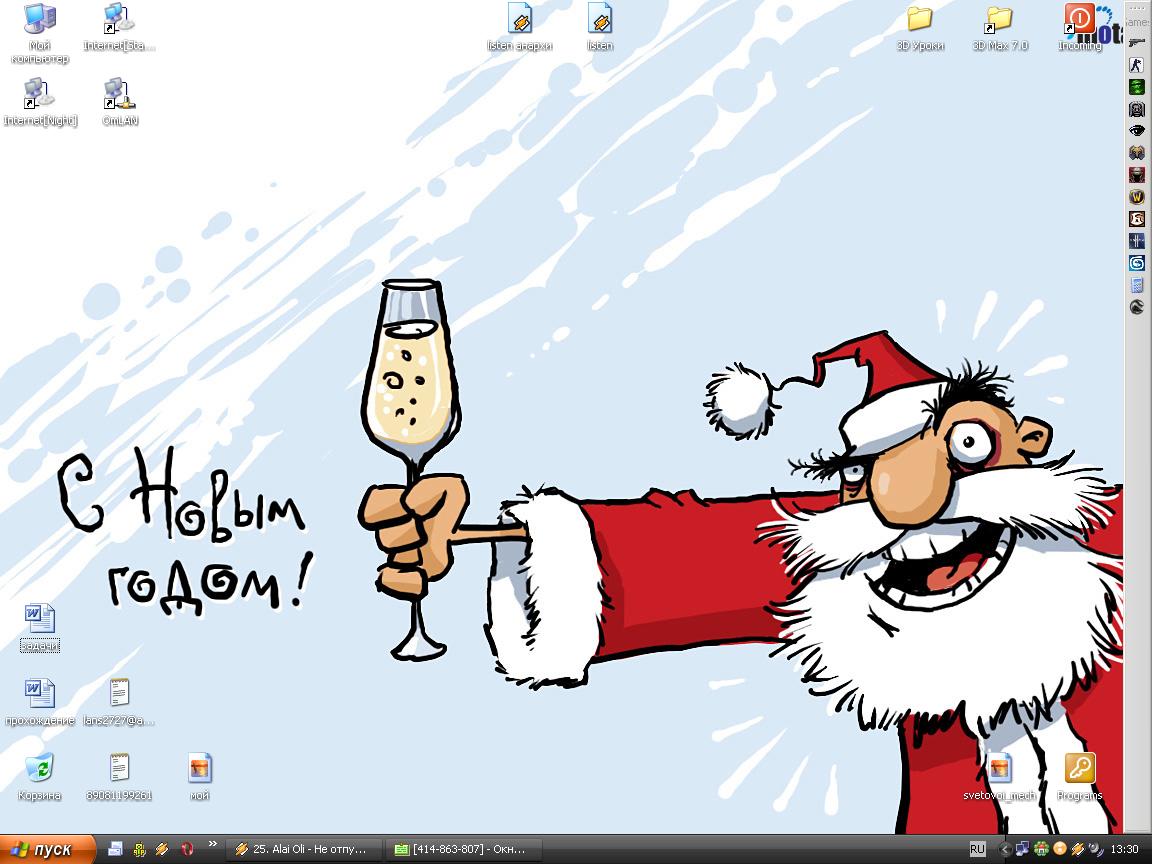Switch to the '25. Alai Oli' Winamp taskbar button
The image size is (1152, 864).
coord(304,849)
